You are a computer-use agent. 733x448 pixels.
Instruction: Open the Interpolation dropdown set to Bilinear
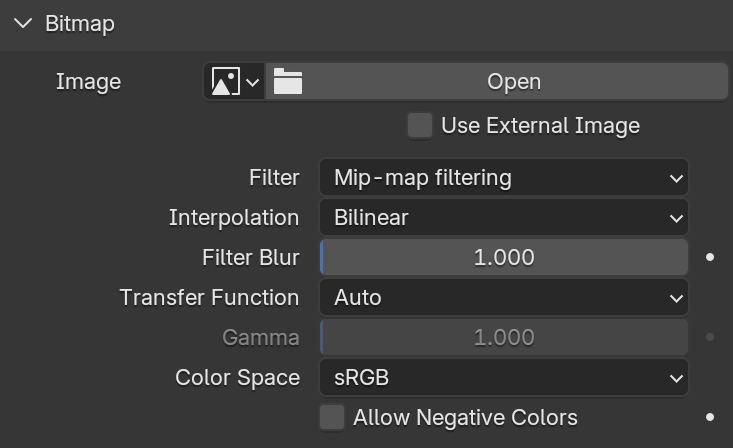pyautogui.click(x=503, y=217)
